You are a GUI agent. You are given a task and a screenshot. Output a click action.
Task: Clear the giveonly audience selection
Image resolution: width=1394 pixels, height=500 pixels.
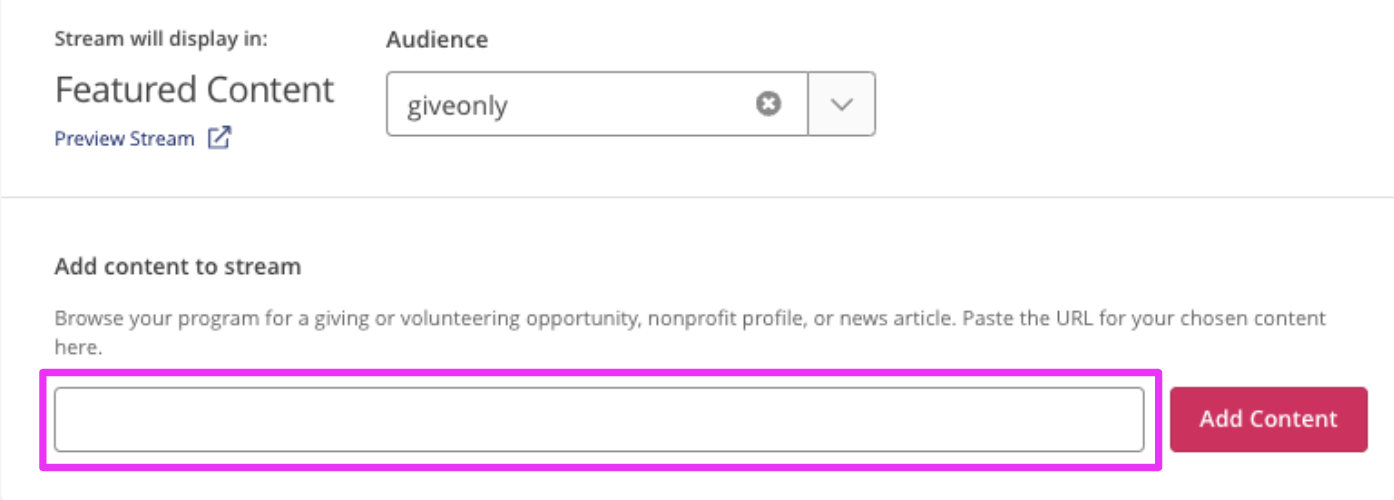[768, 104]
